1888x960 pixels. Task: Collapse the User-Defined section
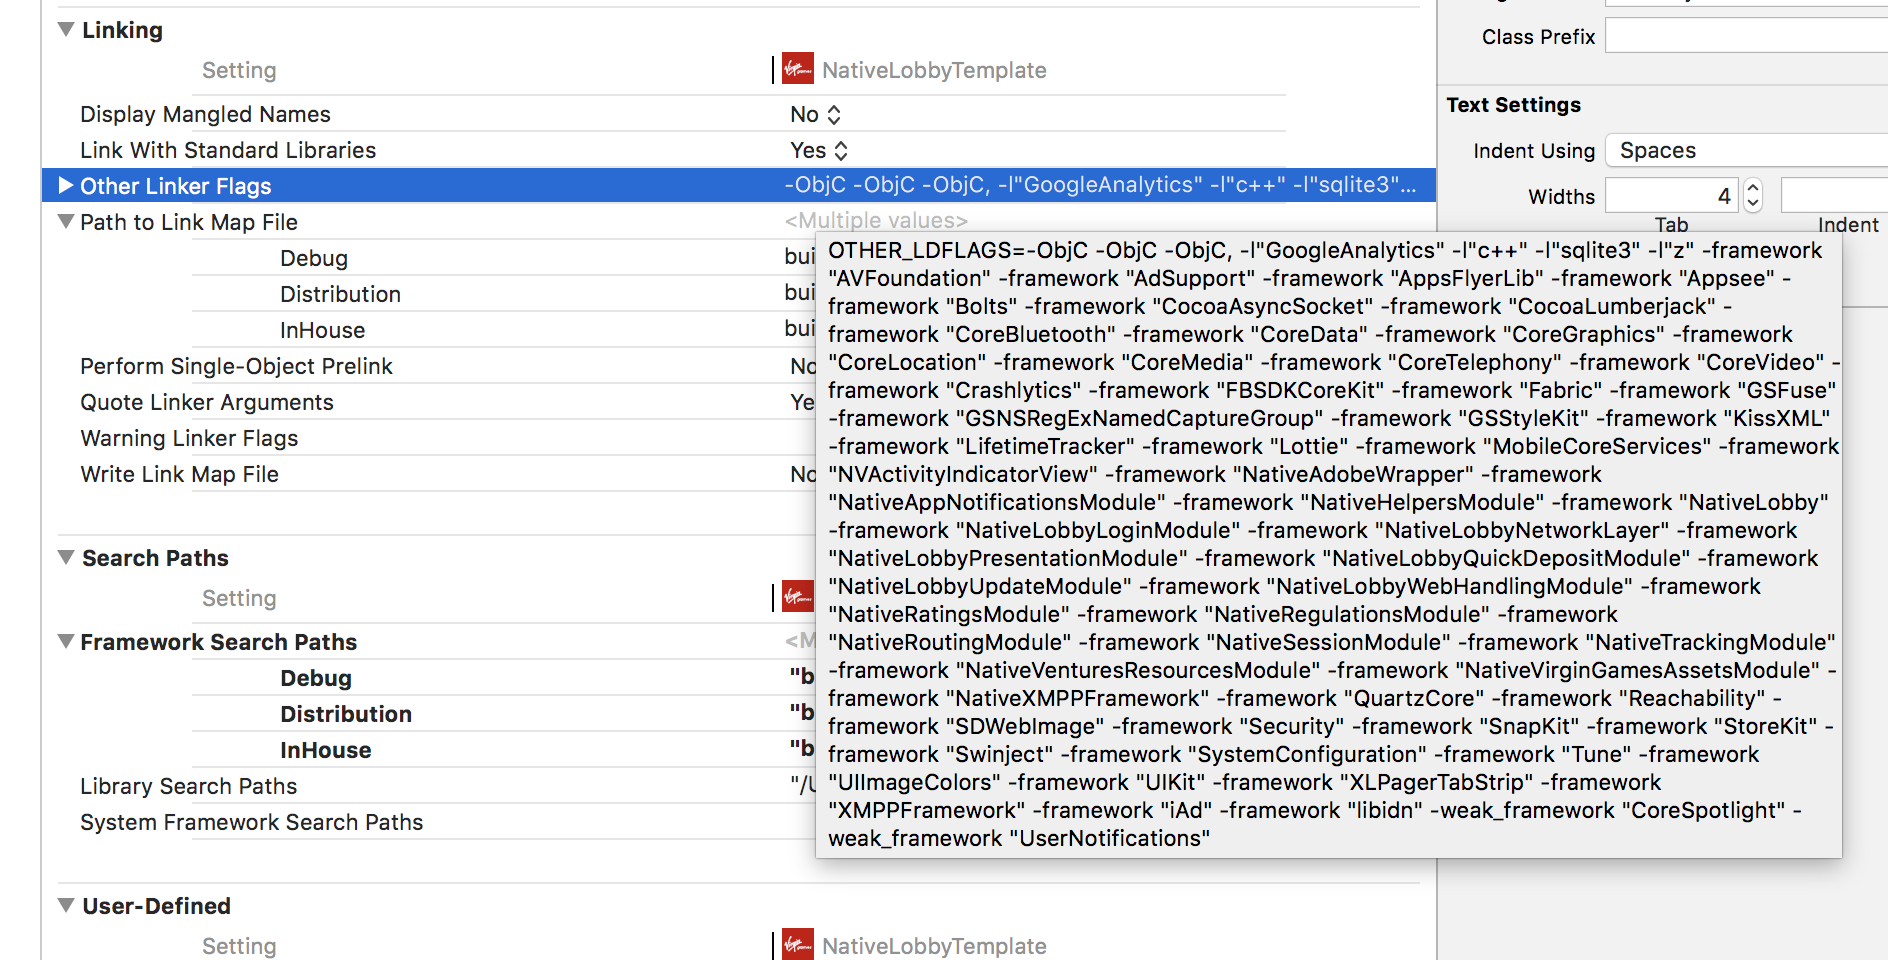click(x=65, y=905)
